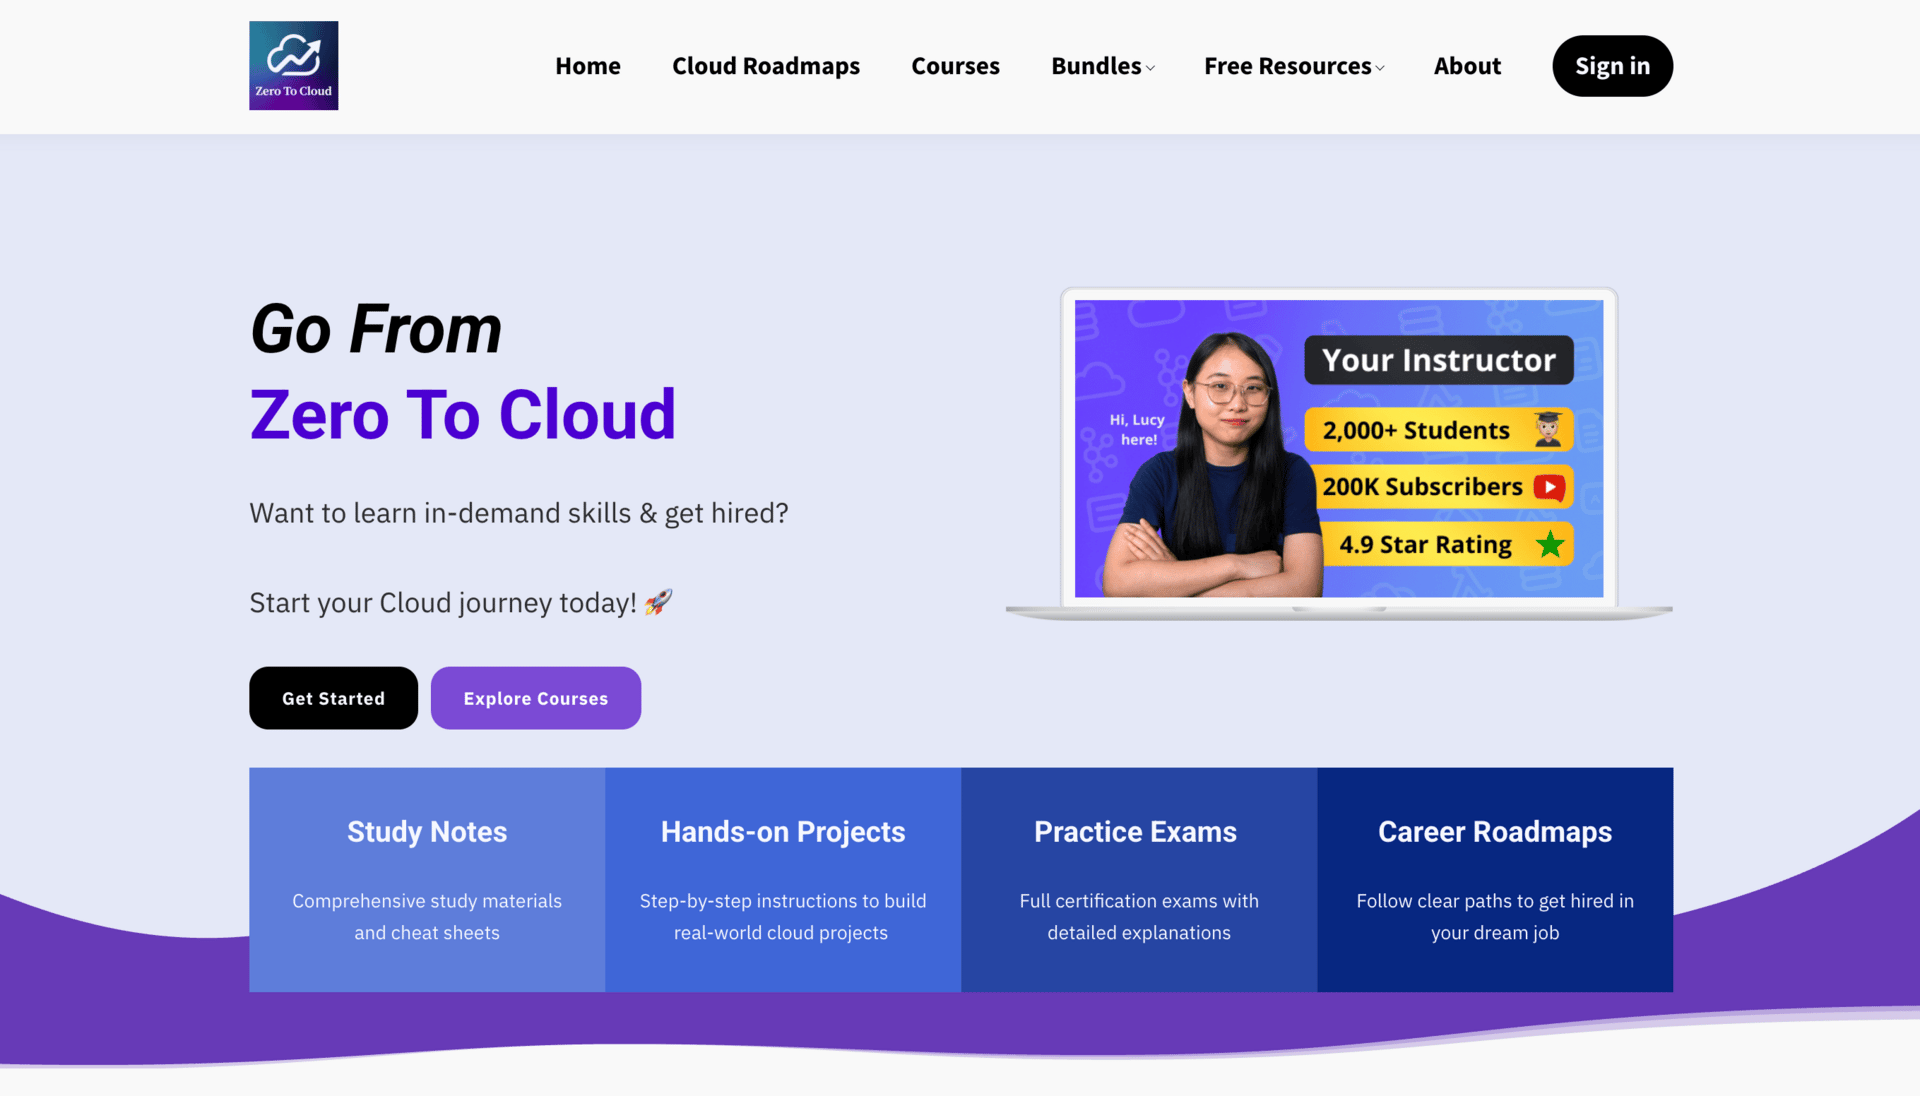Click the YouTube icon beside 200K Subscribers

pyautogui.click(x=1549, y=487)
